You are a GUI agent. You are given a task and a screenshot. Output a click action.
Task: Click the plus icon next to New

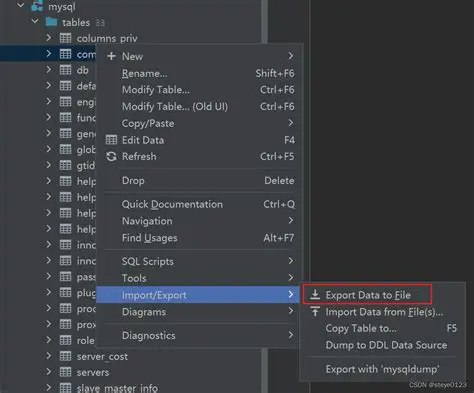[x=111, y=56]
